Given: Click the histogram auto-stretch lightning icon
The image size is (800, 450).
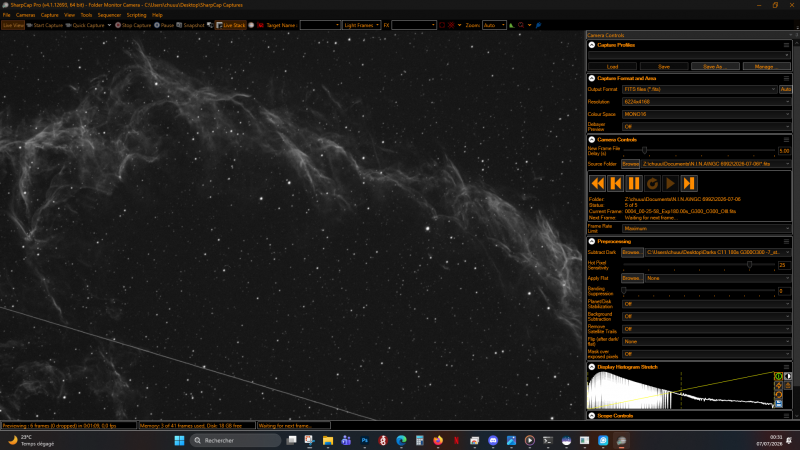Looking at the screenshot, I should coord(778,386).
